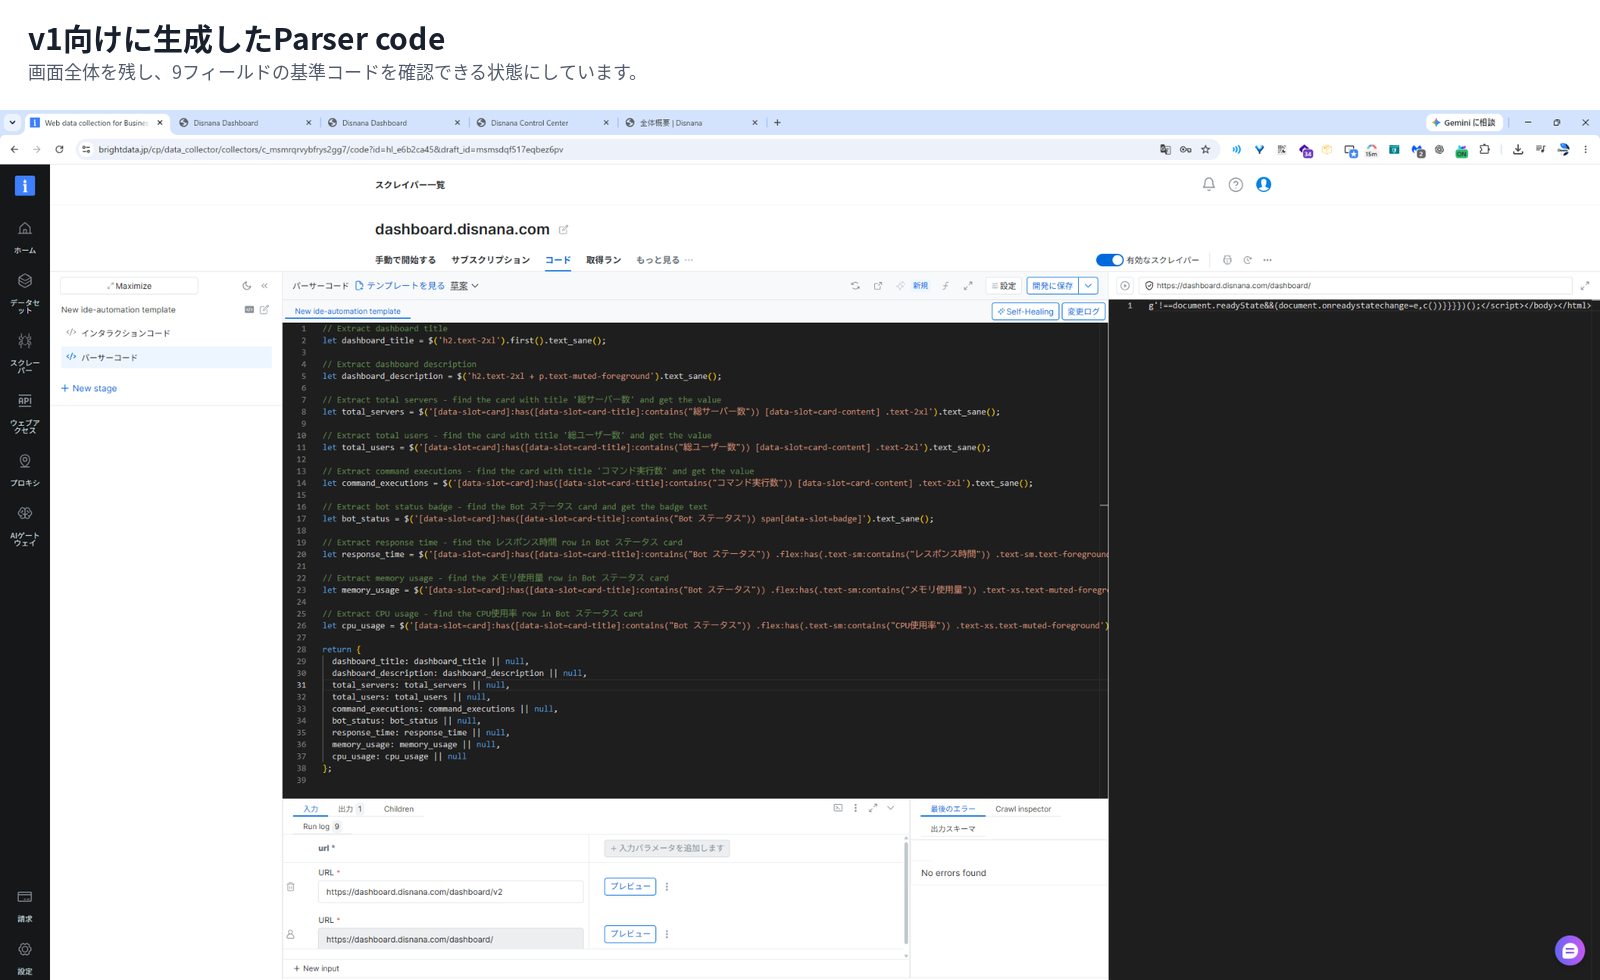Click the open-in-new-window icon in parser toolbar
Image resolution: width=1600 pixels, height=980 pixels.
[878, 286]
